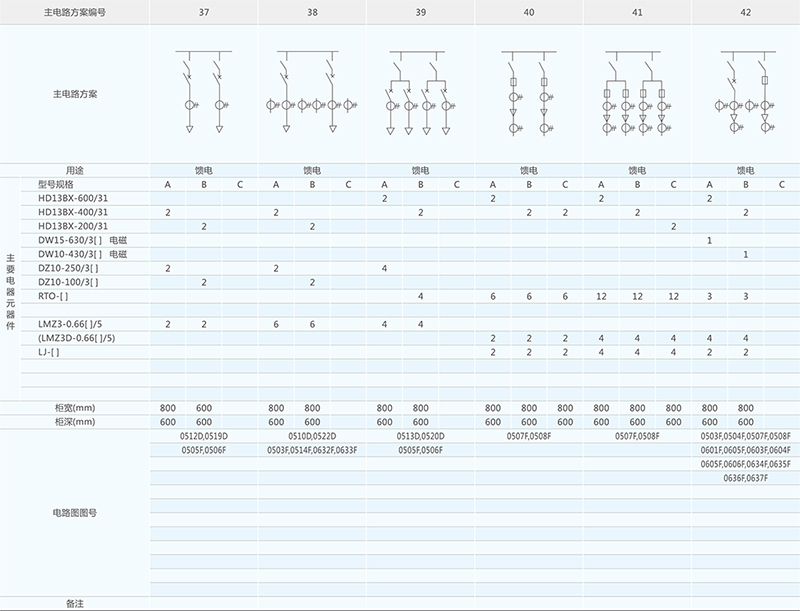The height and width of the screenshot is (611, 800).
Task: Select the scheme 38 circuit schematic
Action: click(x=312, y=92)
